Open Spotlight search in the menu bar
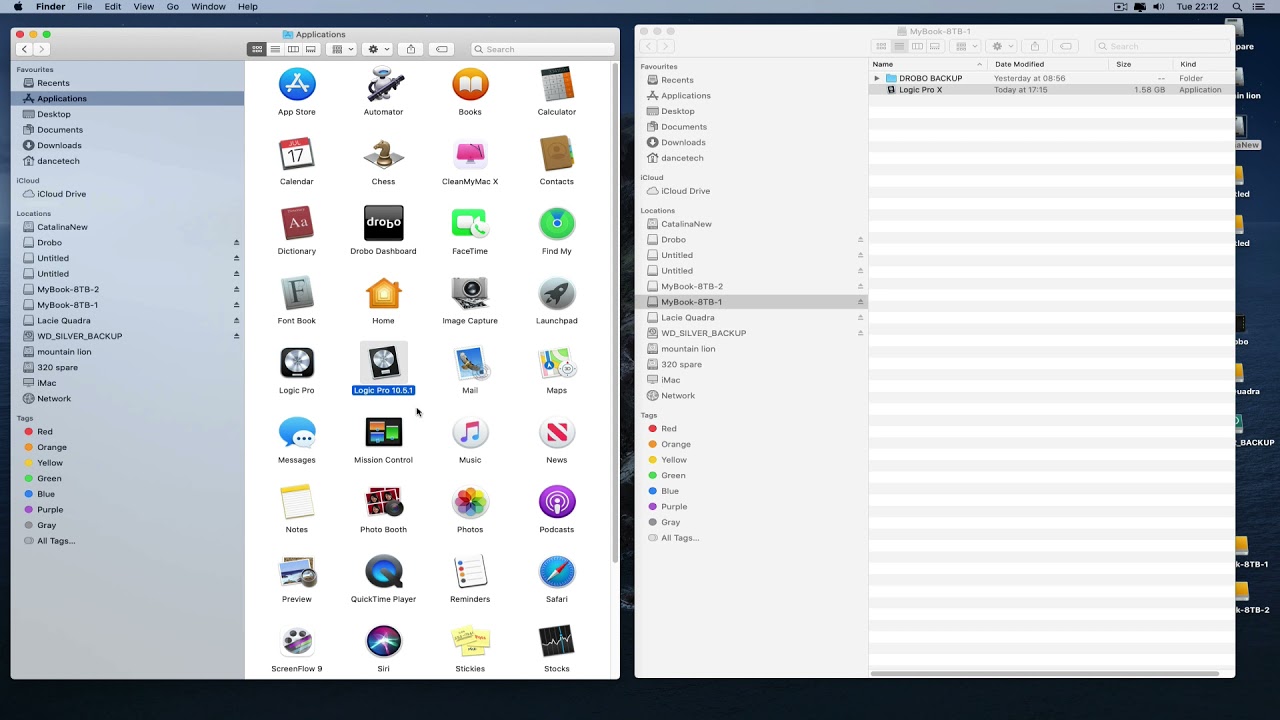The width and height of the screenshot is (1280, 720). (x=1237, y=7)
